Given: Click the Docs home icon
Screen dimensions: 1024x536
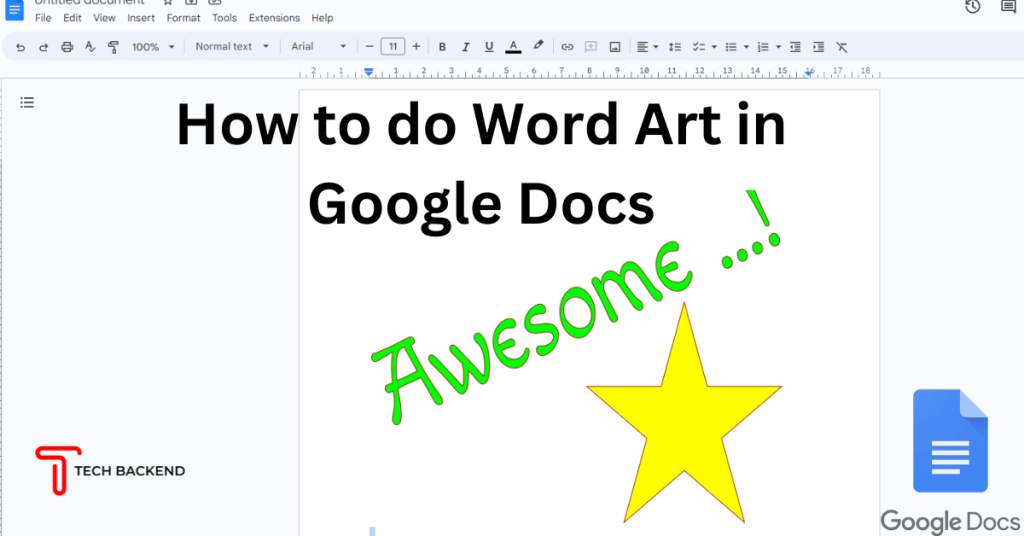Looking at the screenshot, I should tap(14, 10).
